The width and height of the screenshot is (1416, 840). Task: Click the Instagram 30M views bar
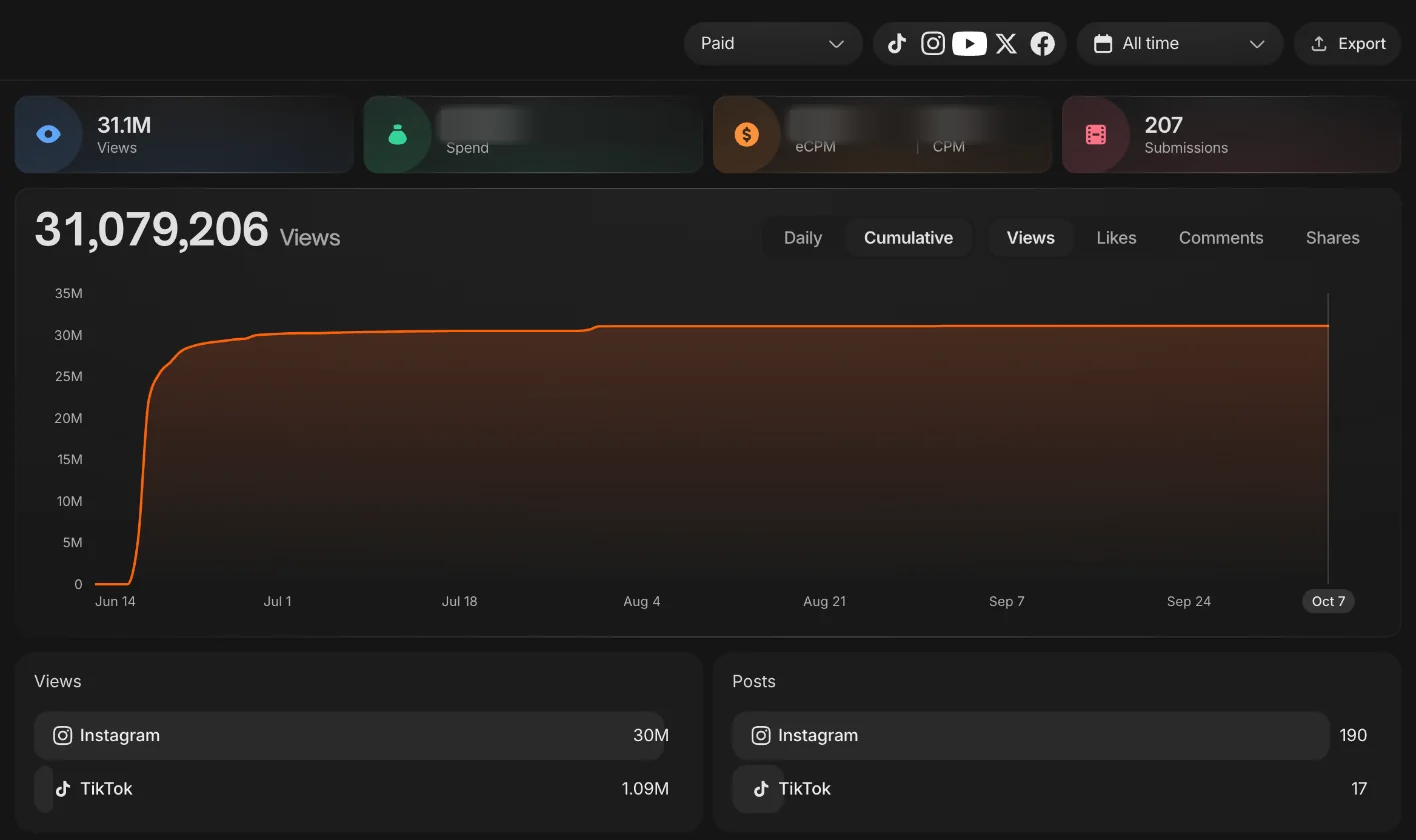coord(351,735)
